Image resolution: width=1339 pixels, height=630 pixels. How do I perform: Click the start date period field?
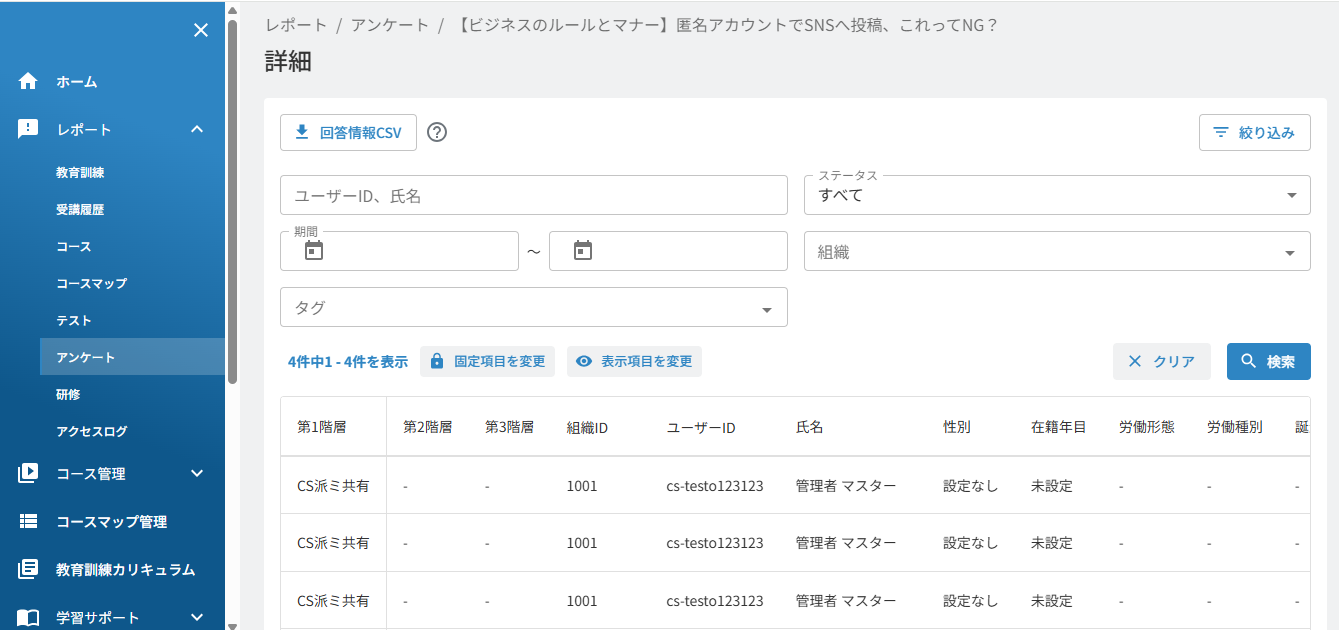[x=399, y=251]
